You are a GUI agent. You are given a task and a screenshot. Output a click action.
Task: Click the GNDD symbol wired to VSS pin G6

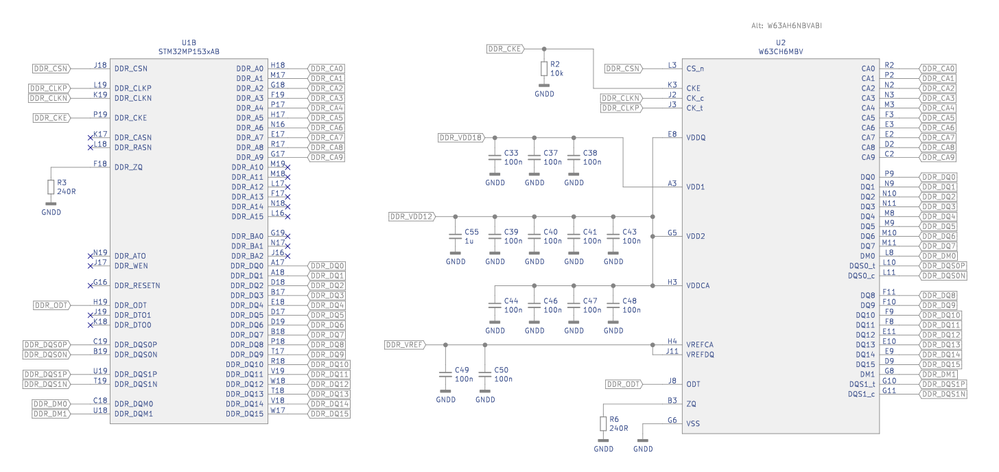[x=643, y=444]
